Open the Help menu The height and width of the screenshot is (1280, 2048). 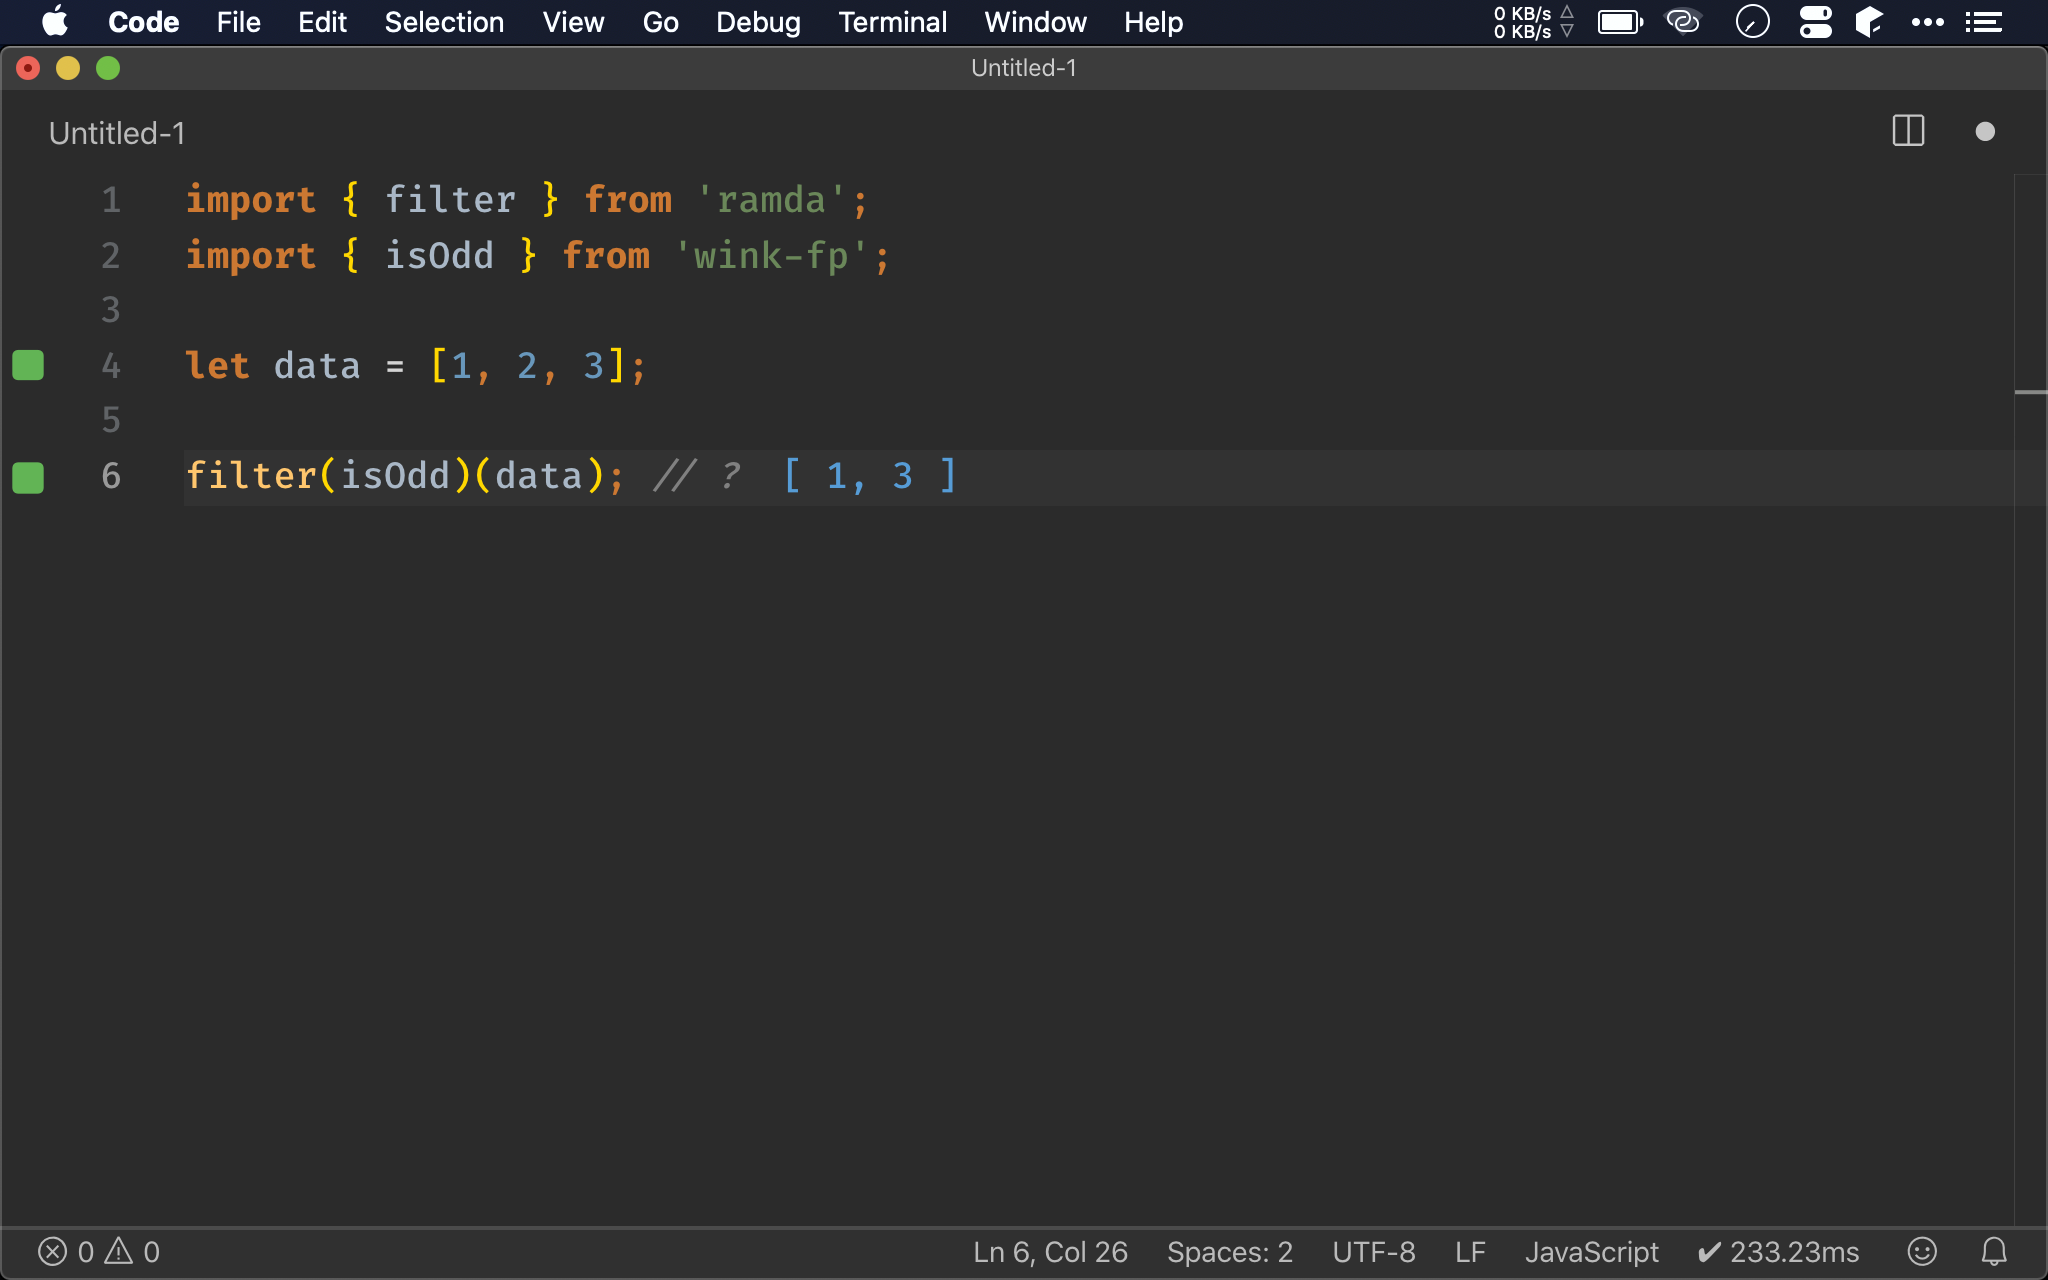pos(1153,22)
